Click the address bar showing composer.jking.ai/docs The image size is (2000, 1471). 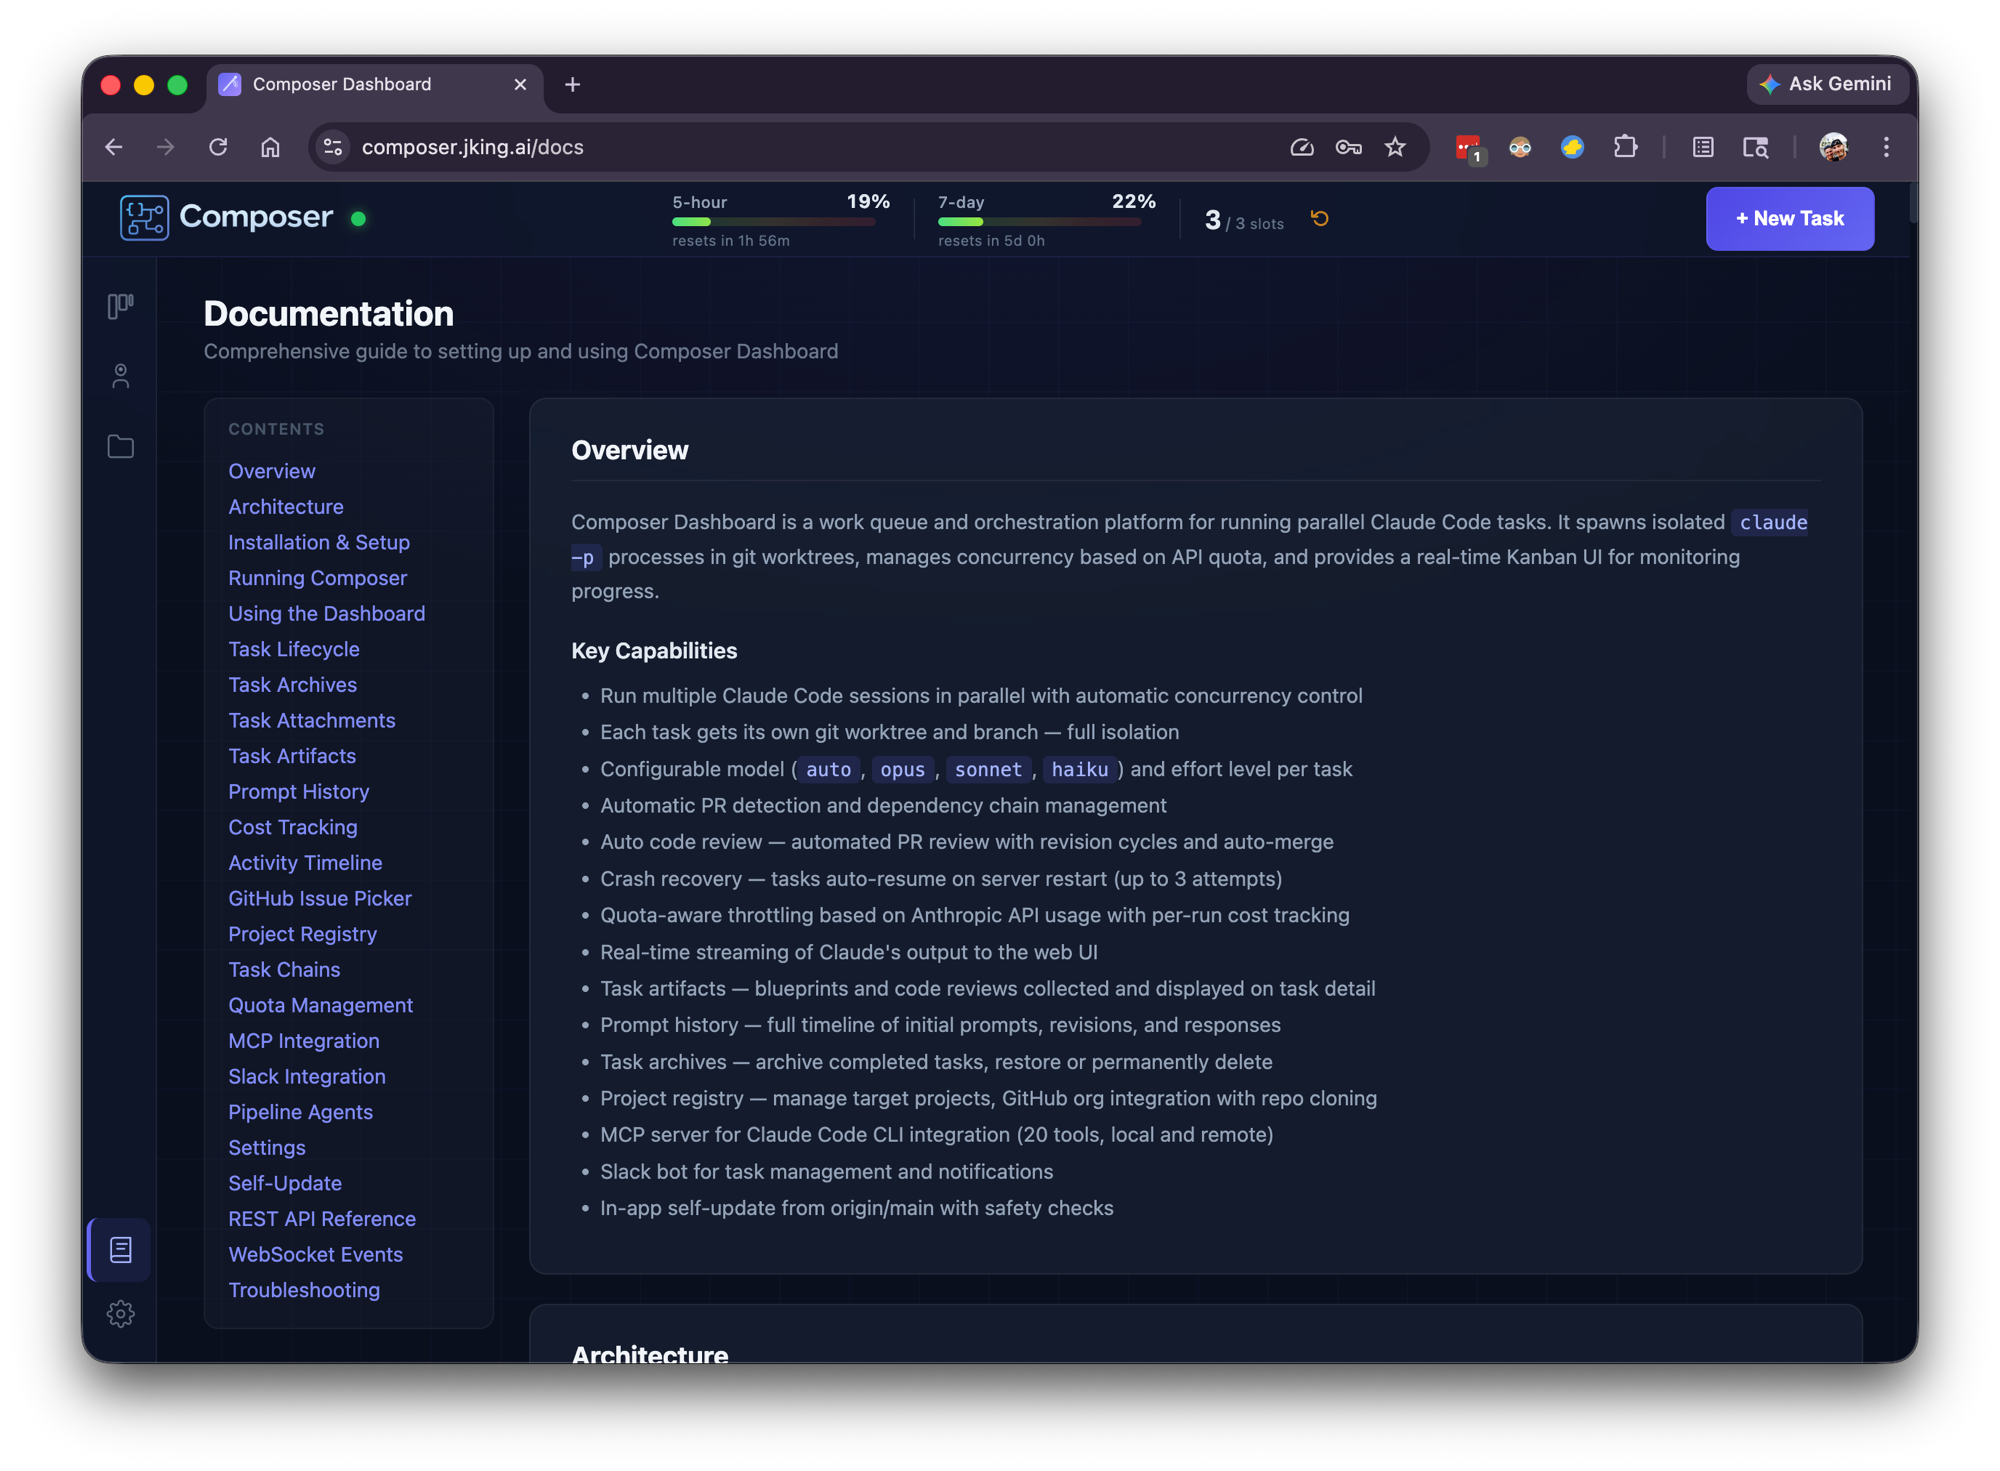point(472,147)
